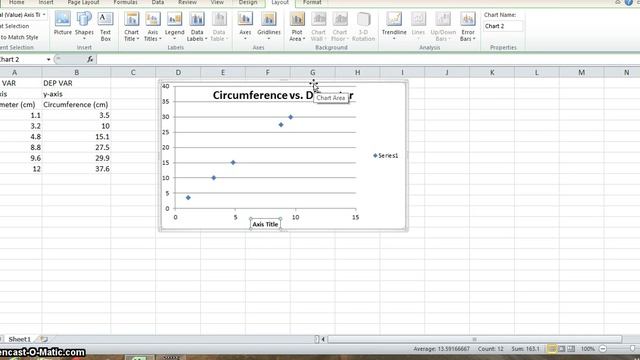Image resolution: width=640 pixels, height=360 pixels.
Task: Click Format Selection button
Action: tap(15, 26)
